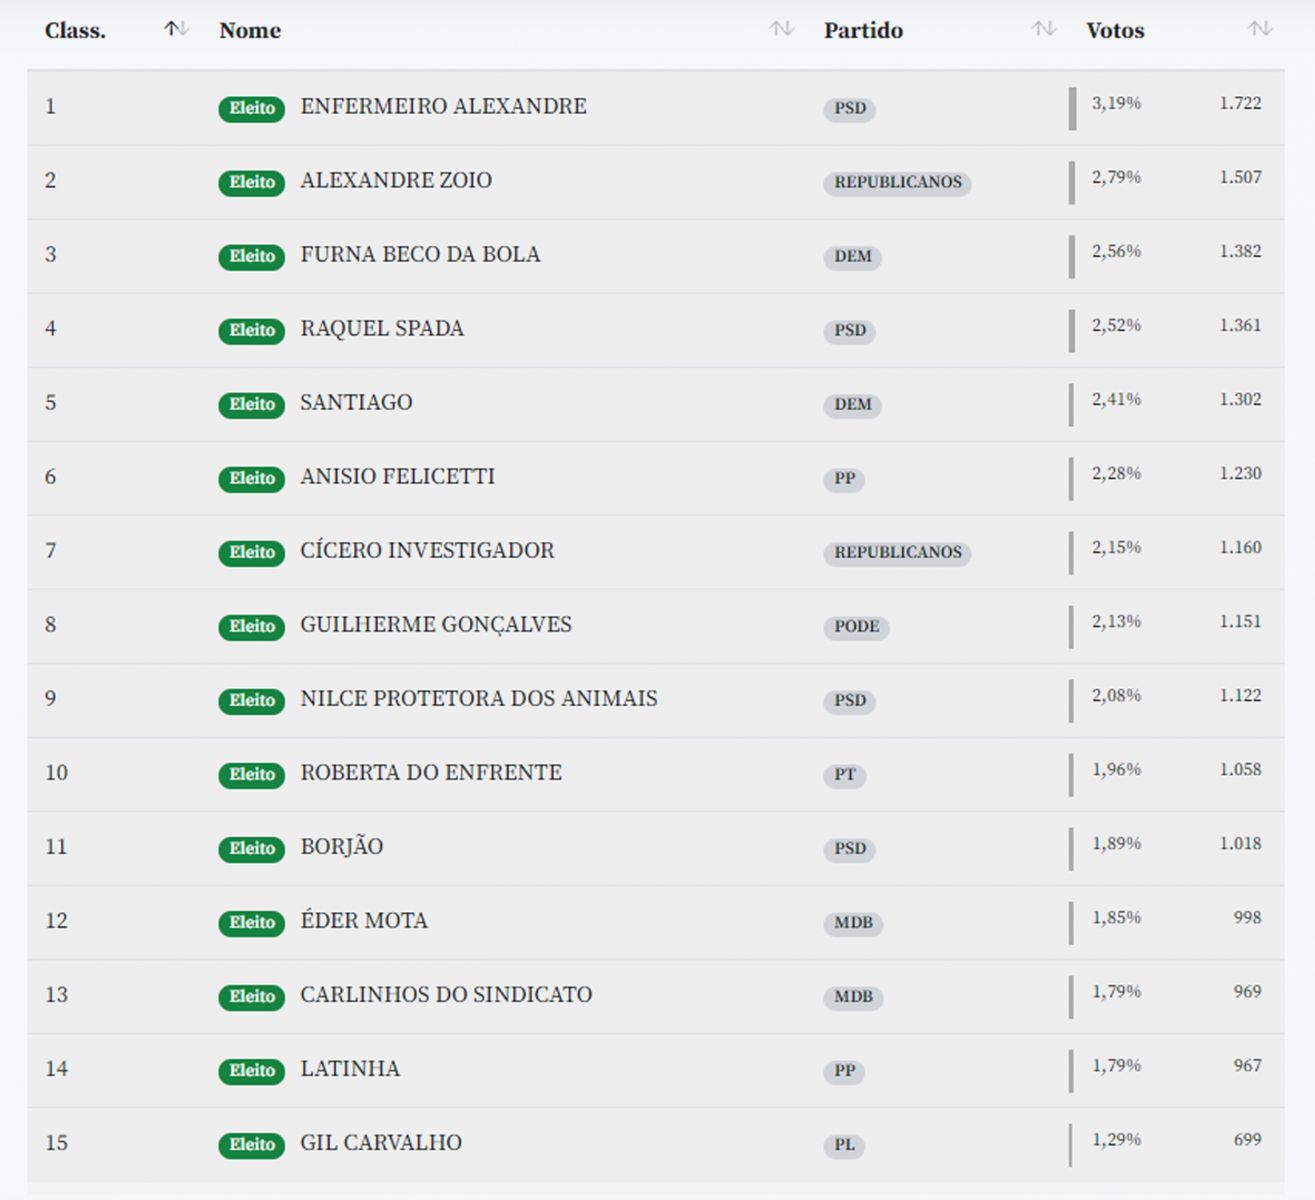
Task: Click the PODE party tag
Action: click(x=857, y=626)
